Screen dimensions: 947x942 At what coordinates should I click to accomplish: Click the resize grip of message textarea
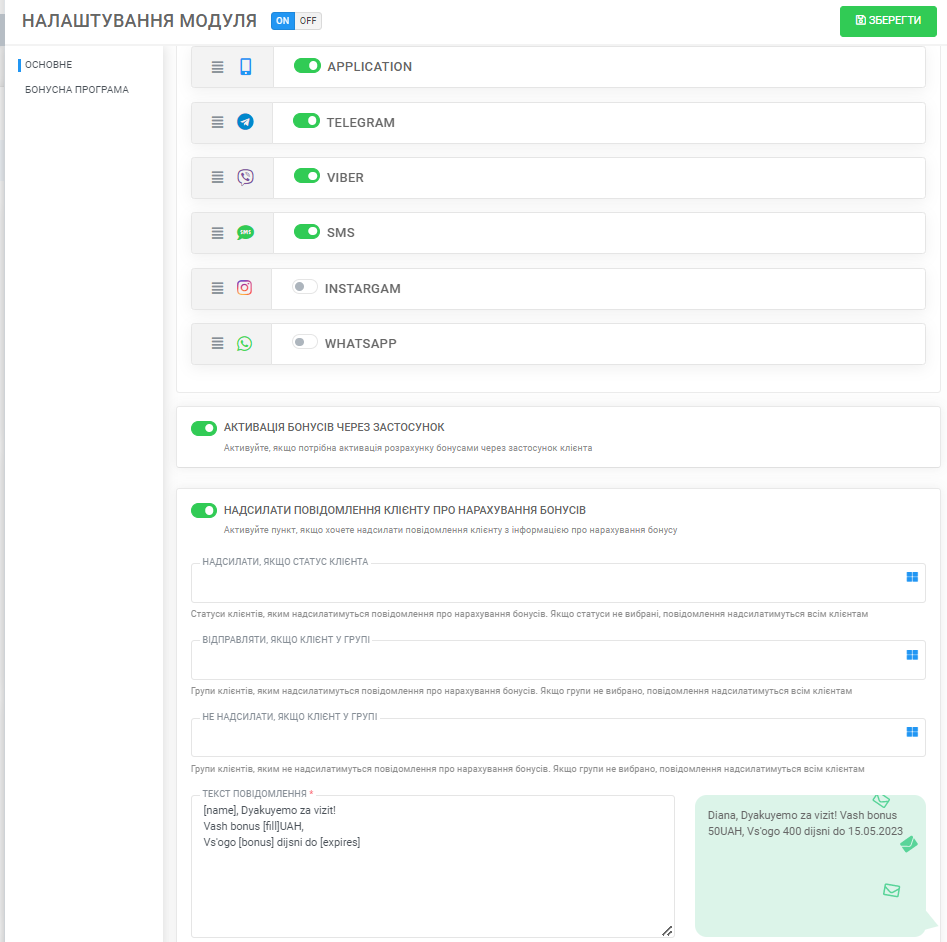[x=667, y=931]
